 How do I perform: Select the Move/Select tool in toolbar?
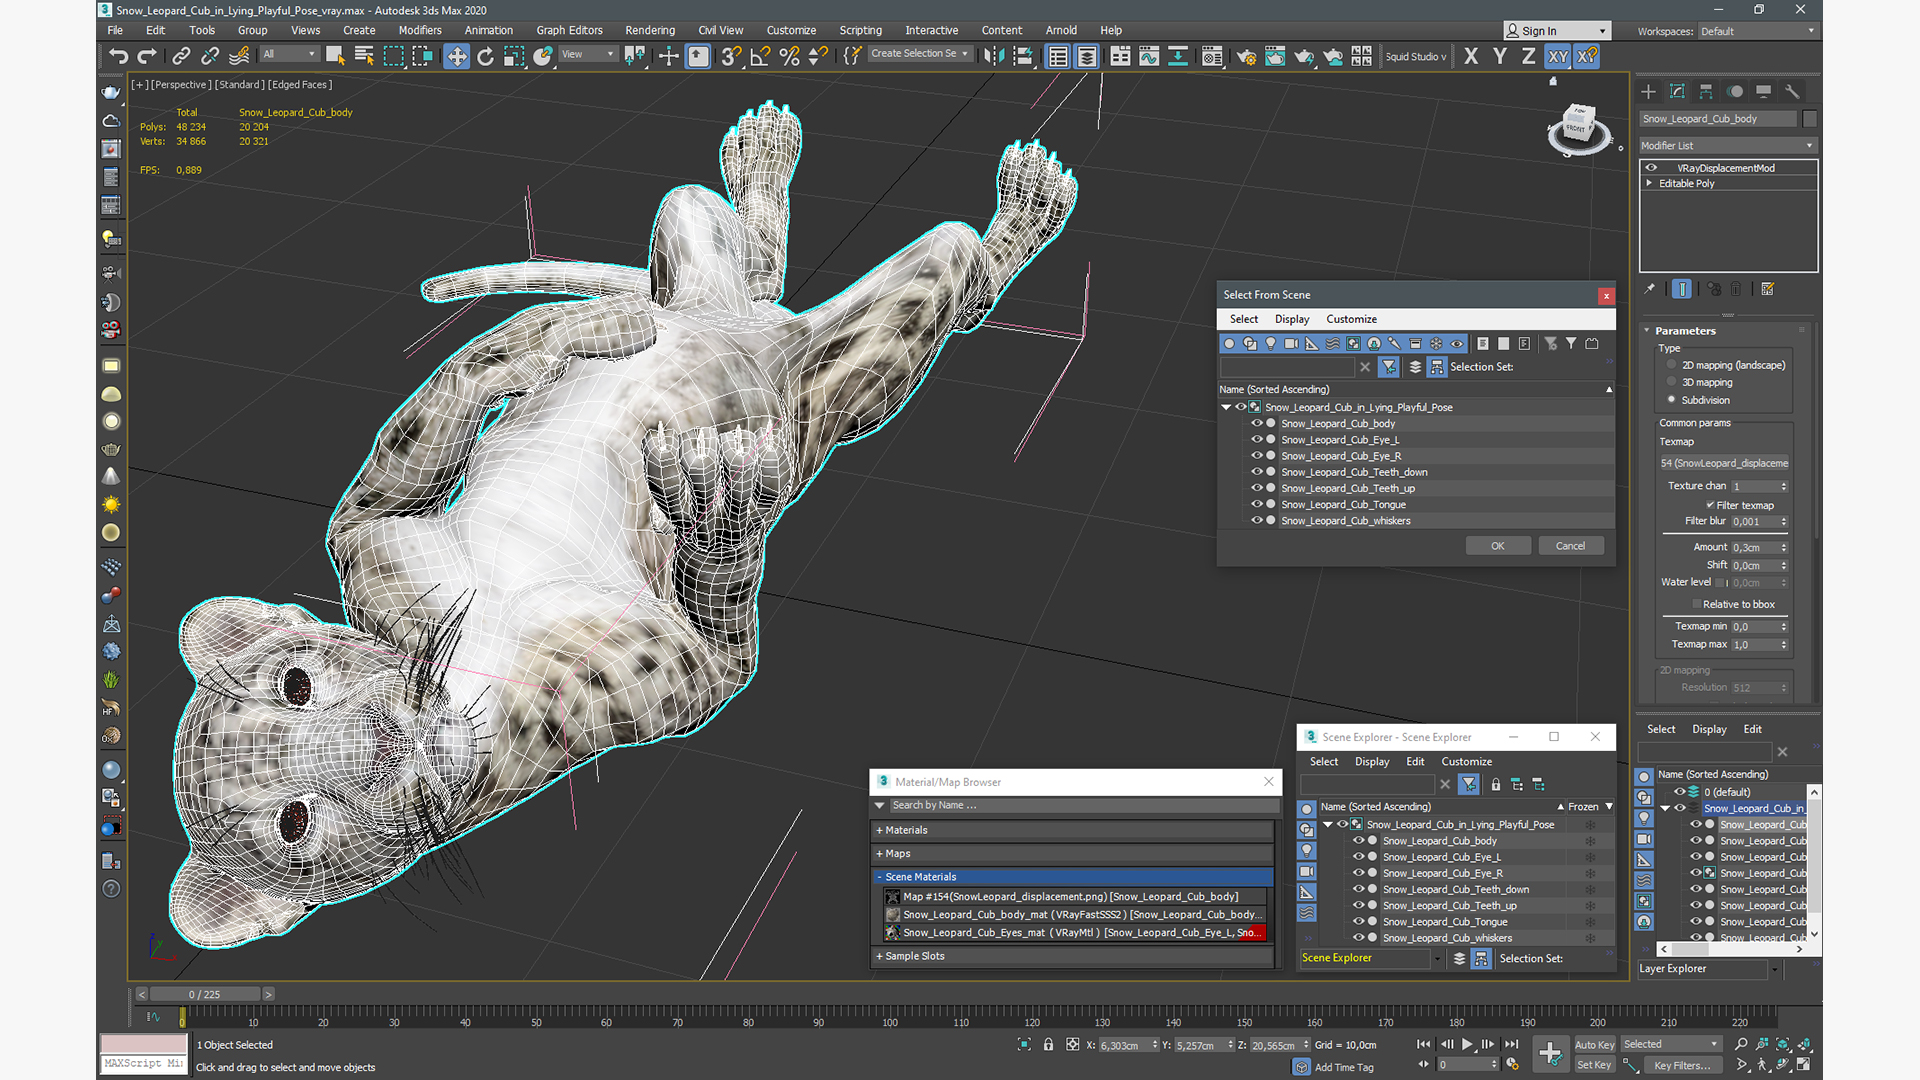[454, 55]
